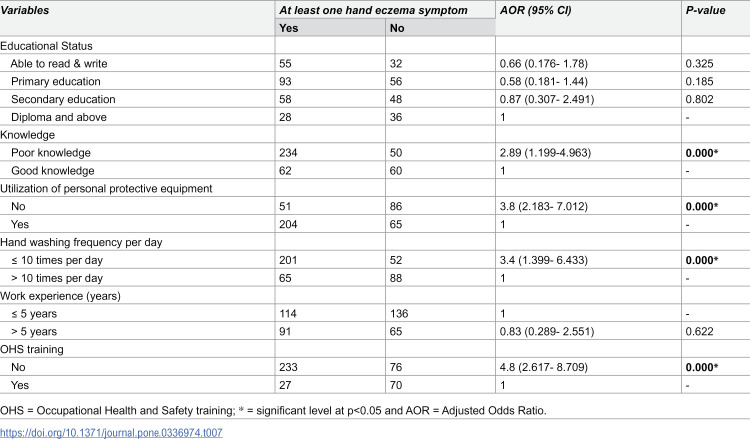Viewport: 750px width, 439px height.
Task: Select the 2.89 (1.199-4.963) AOR cell
Action: [545, 153]
